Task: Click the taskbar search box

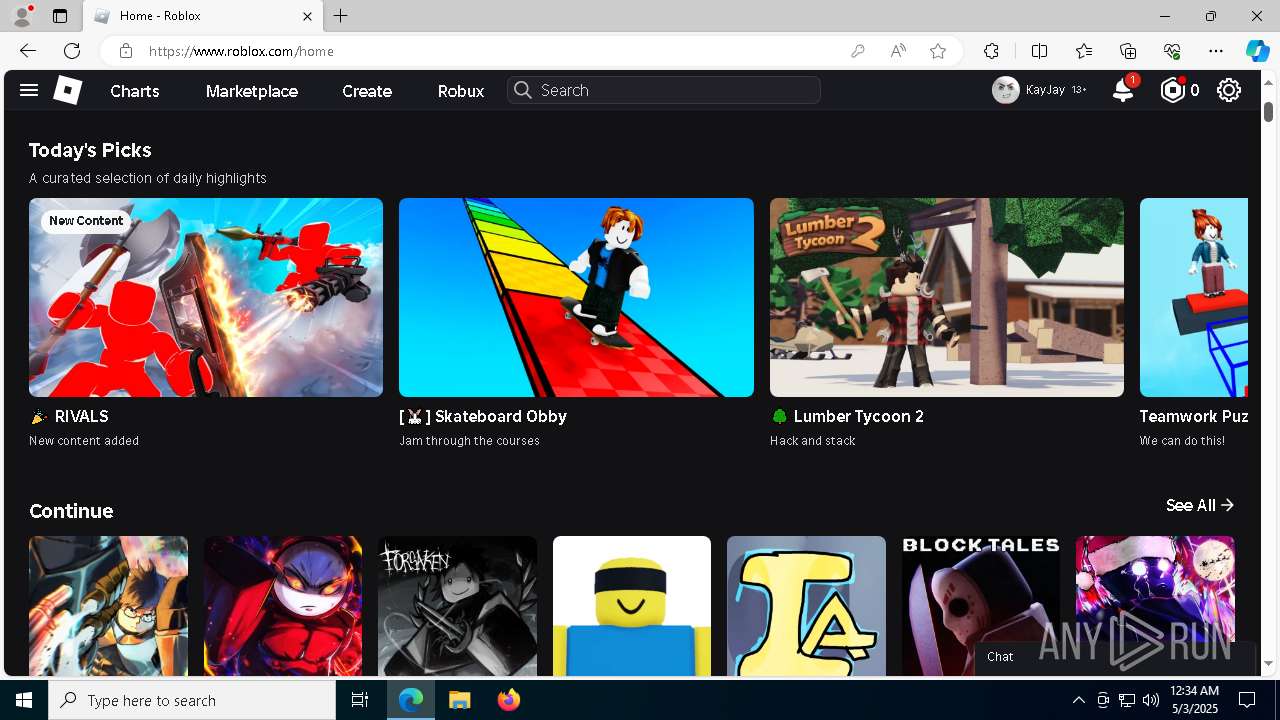Action: 192,700
